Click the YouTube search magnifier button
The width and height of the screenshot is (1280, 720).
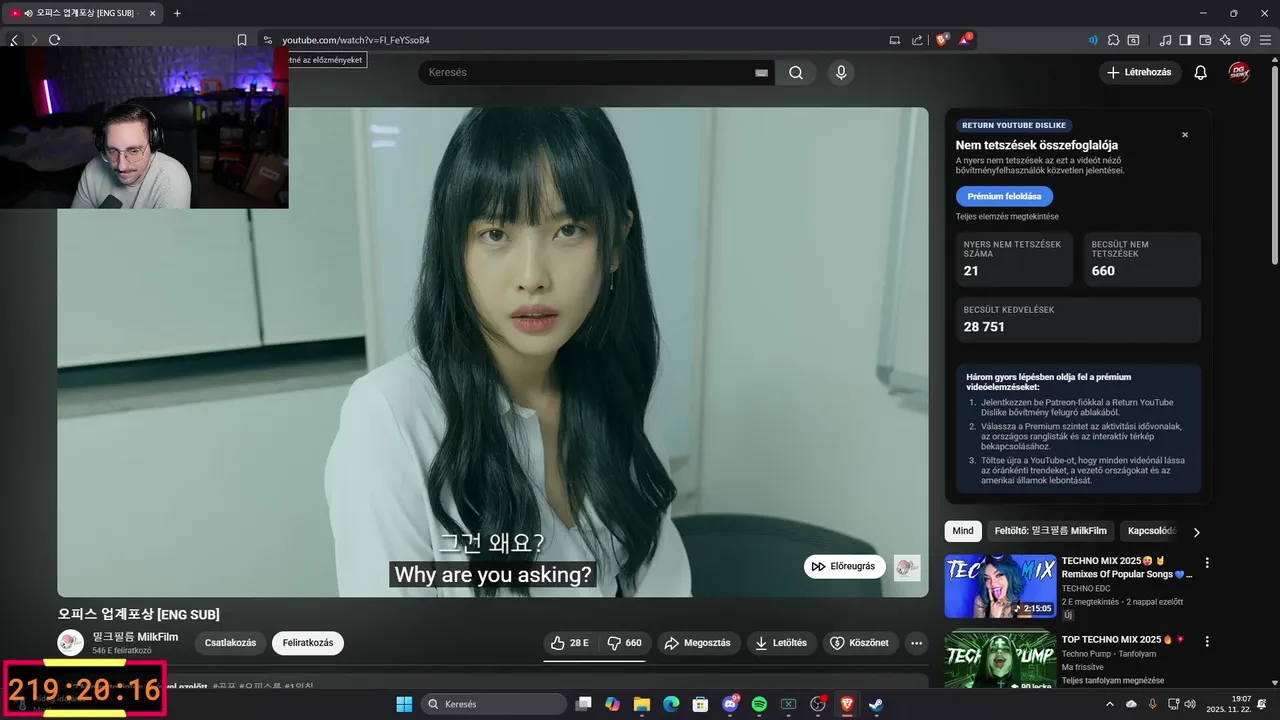(795, 72)
